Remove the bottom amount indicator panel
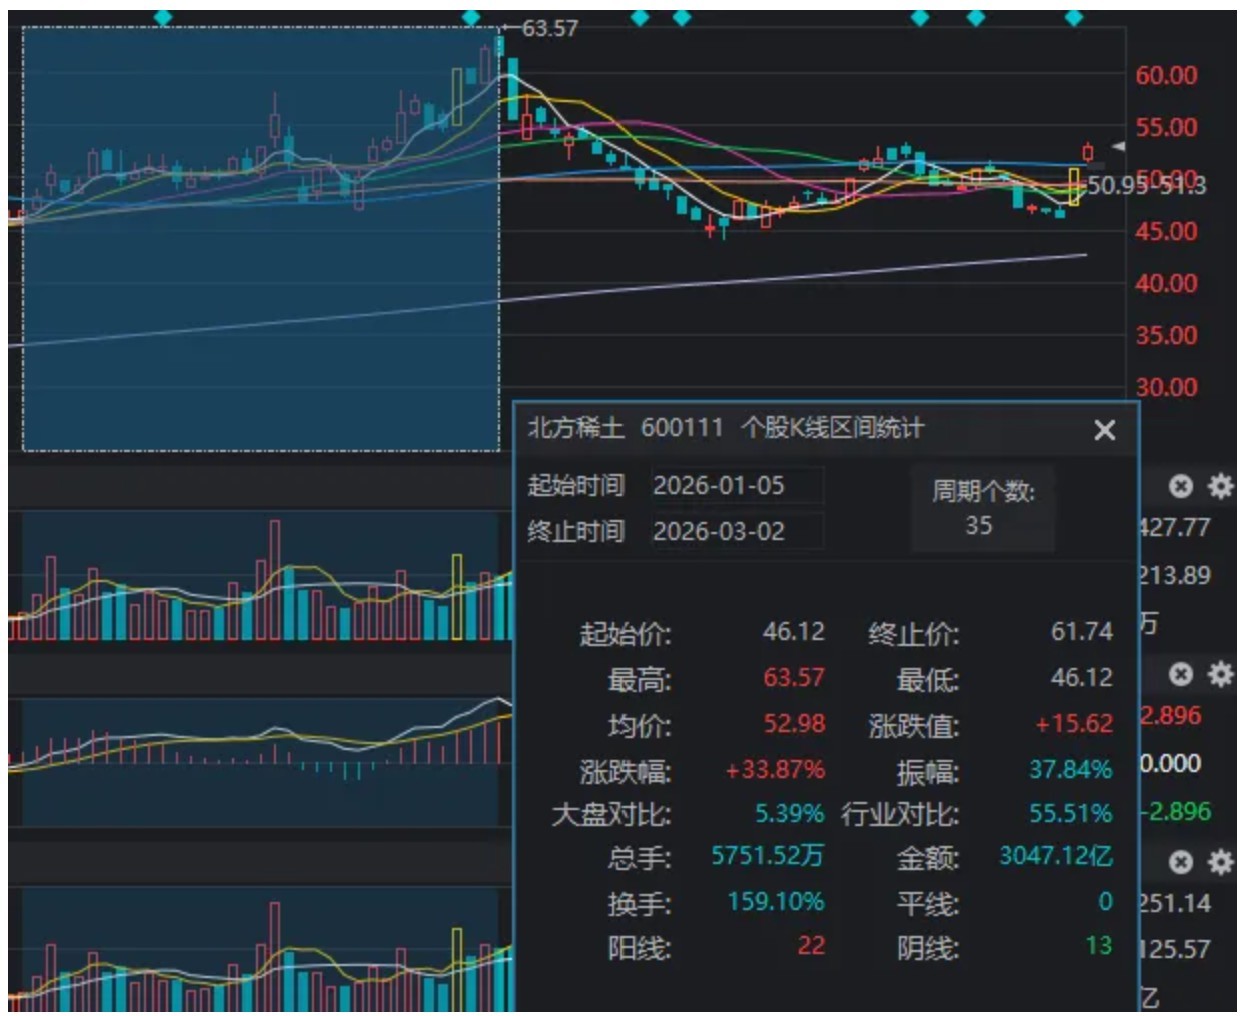 [1181, 862]
